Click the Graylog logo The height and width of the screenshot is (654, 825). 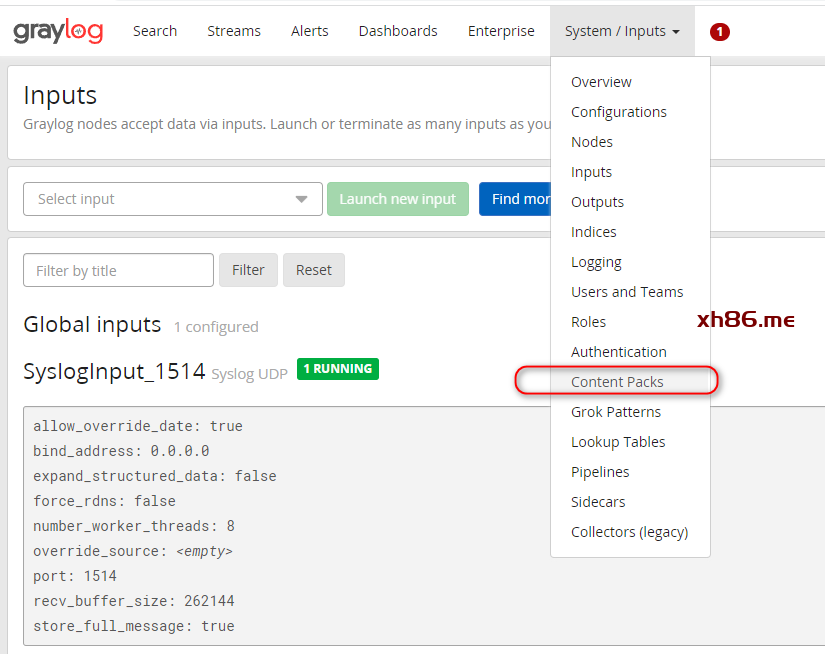point(58,31)
